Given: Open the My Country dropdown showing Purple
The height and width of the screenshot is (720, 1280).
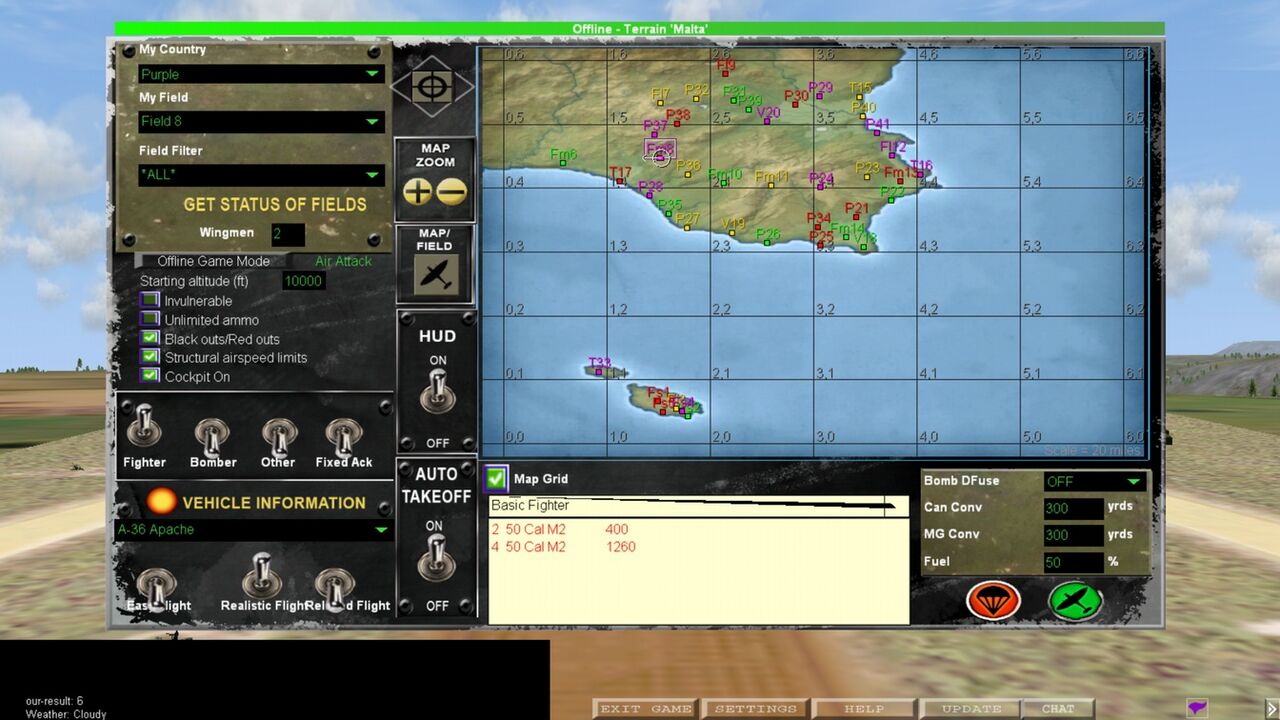Looking at the screenshot, I should click(x=261, y=74).
